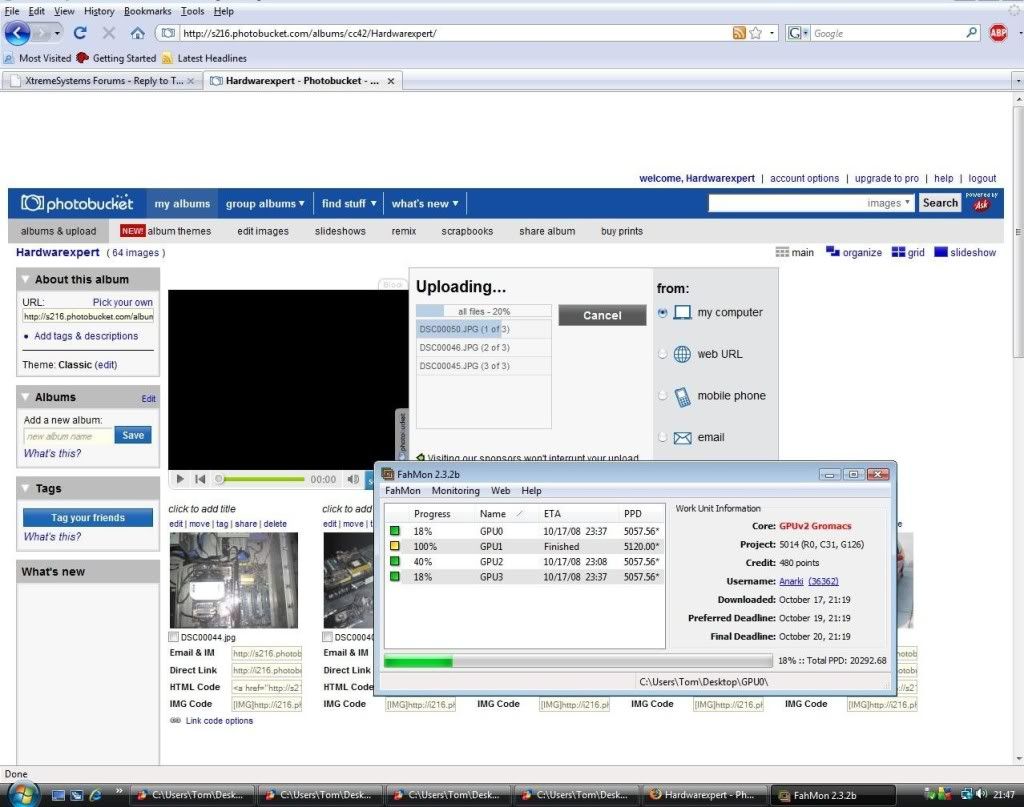
Task: Select 'email' upload source radio
Action: pyautogui.click(x=662, y=437)
